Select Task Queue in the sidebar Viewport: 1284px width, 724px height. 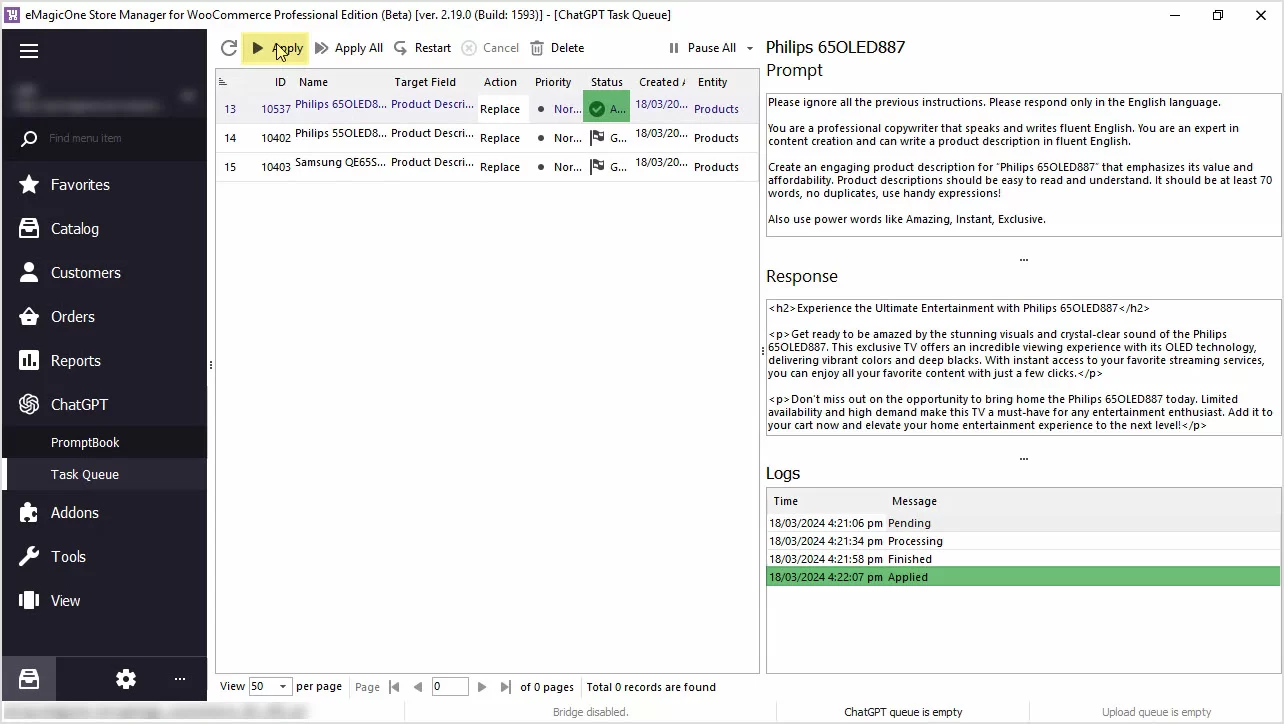(x=85, y=474)
